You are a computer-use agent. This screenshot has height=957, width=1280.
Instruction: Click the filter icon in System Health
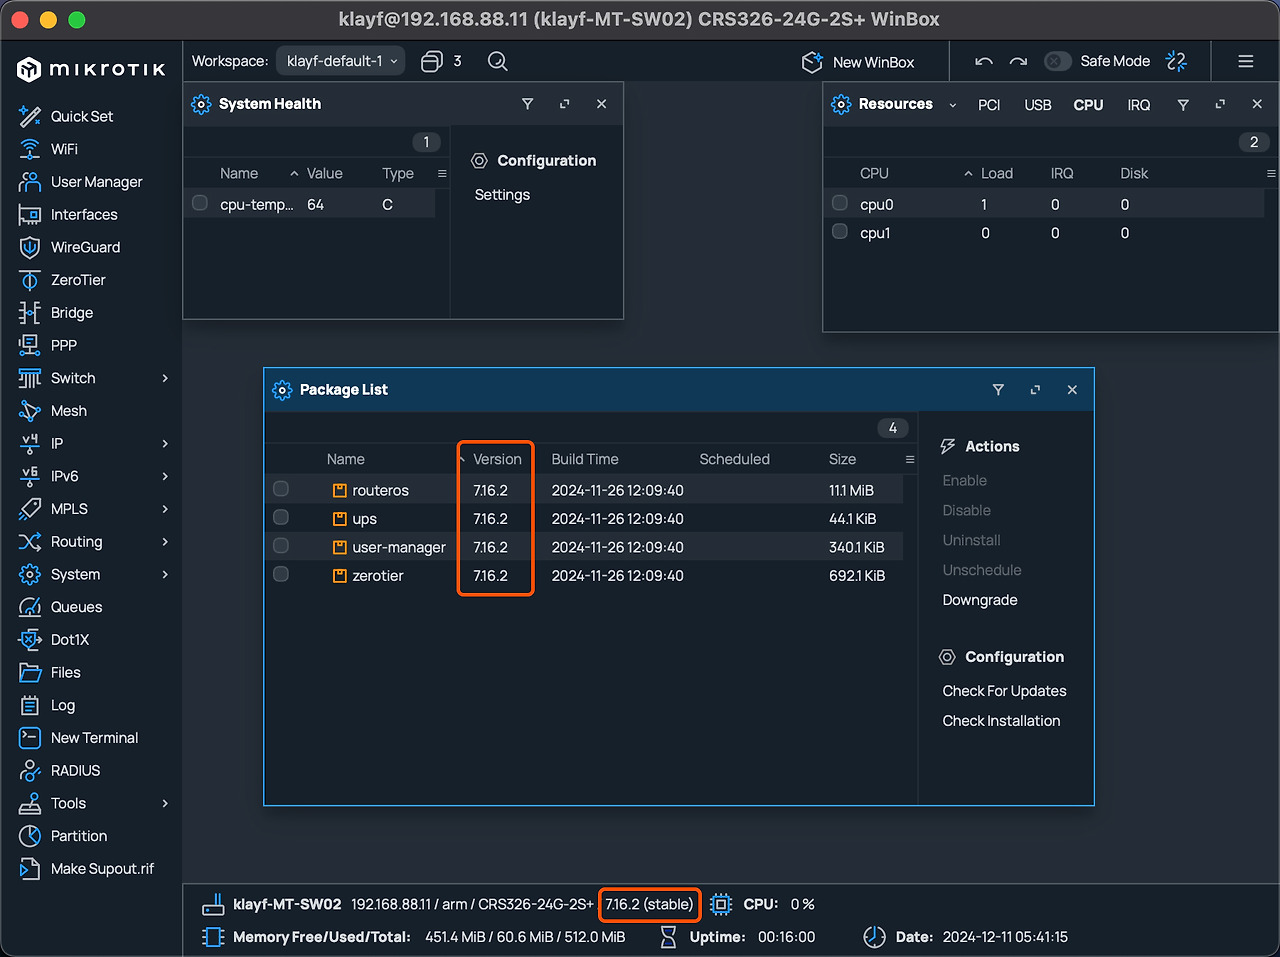[x=528, y=104]
